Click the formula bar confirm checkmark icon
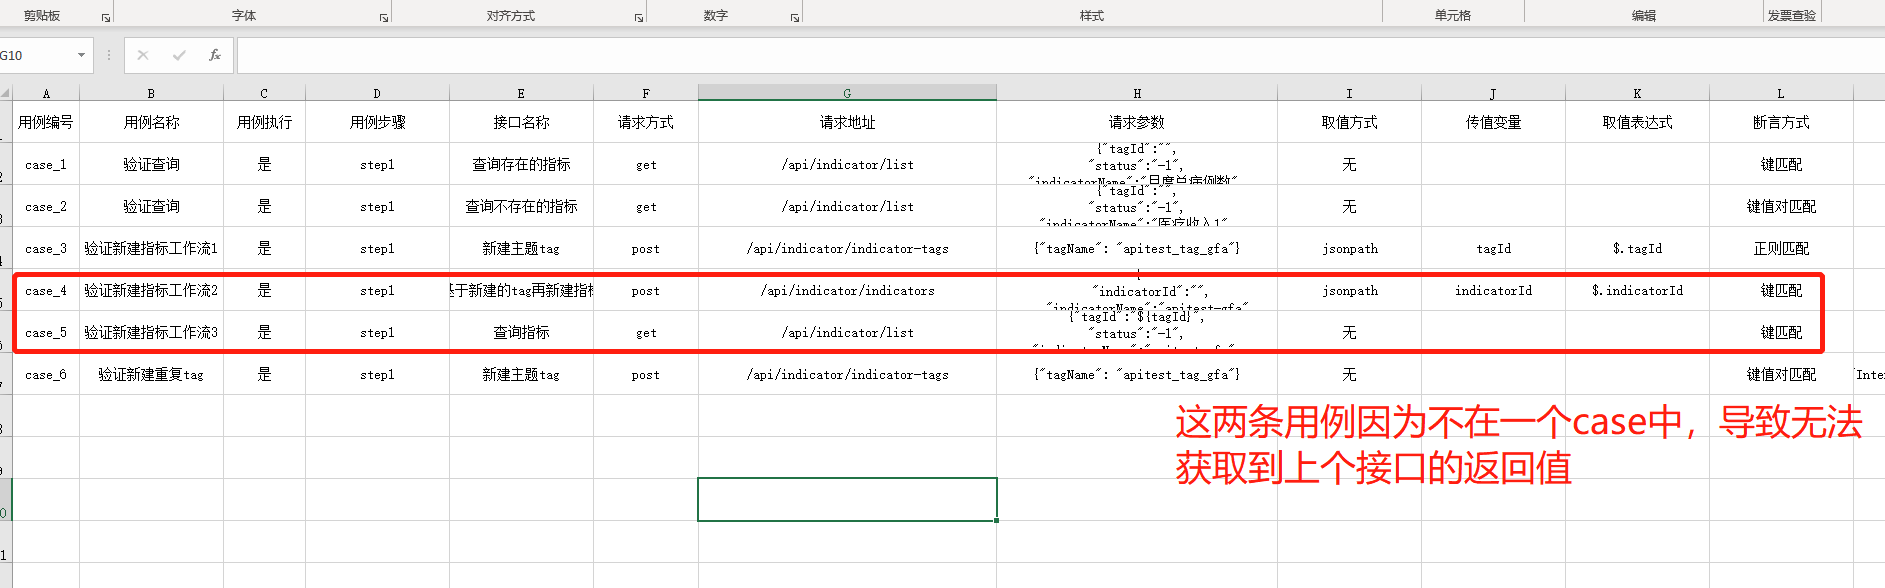This screenshot has height=588, width=1885. point(179,55)
